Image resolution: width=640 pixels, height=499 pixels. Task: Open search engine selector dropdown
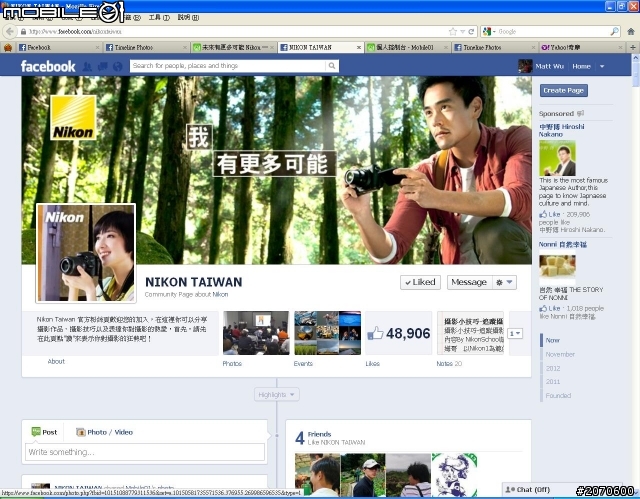tap(489, 31)
